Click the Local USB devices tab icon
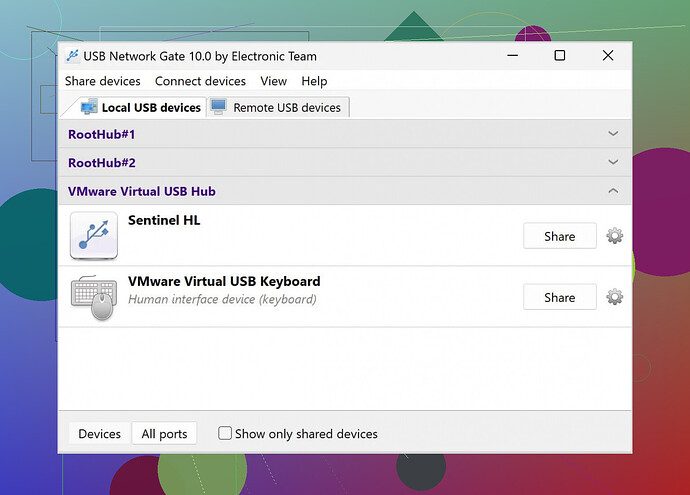 89,107
